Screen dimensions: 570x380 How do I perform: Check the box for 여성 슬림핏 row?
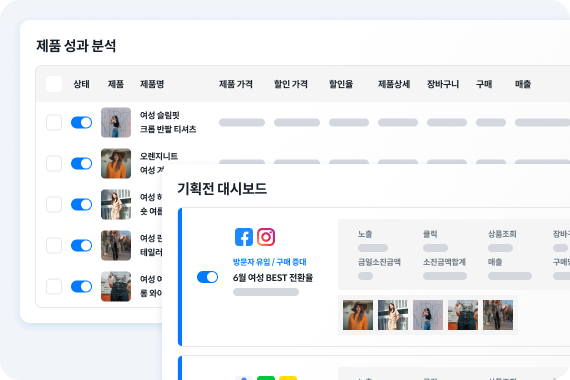54,123
